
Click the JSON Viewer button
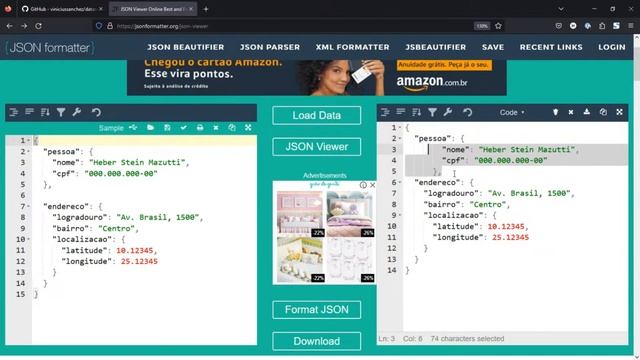[317, 147]
